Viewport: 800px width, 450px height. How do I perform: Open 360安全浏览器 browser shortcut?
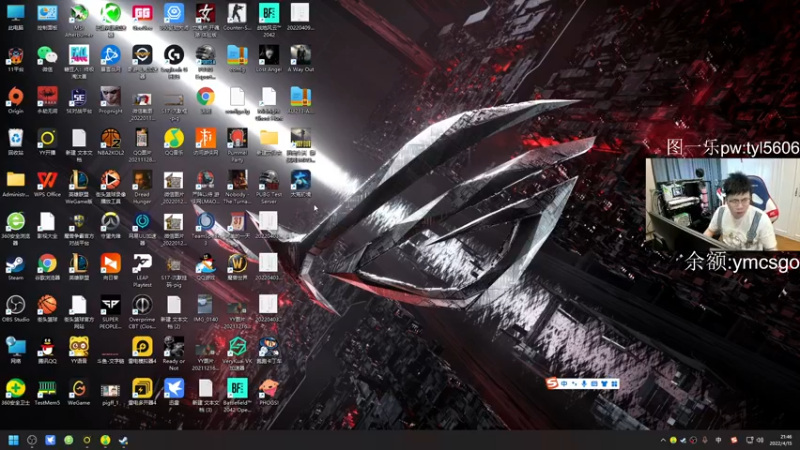coord(15,229)
